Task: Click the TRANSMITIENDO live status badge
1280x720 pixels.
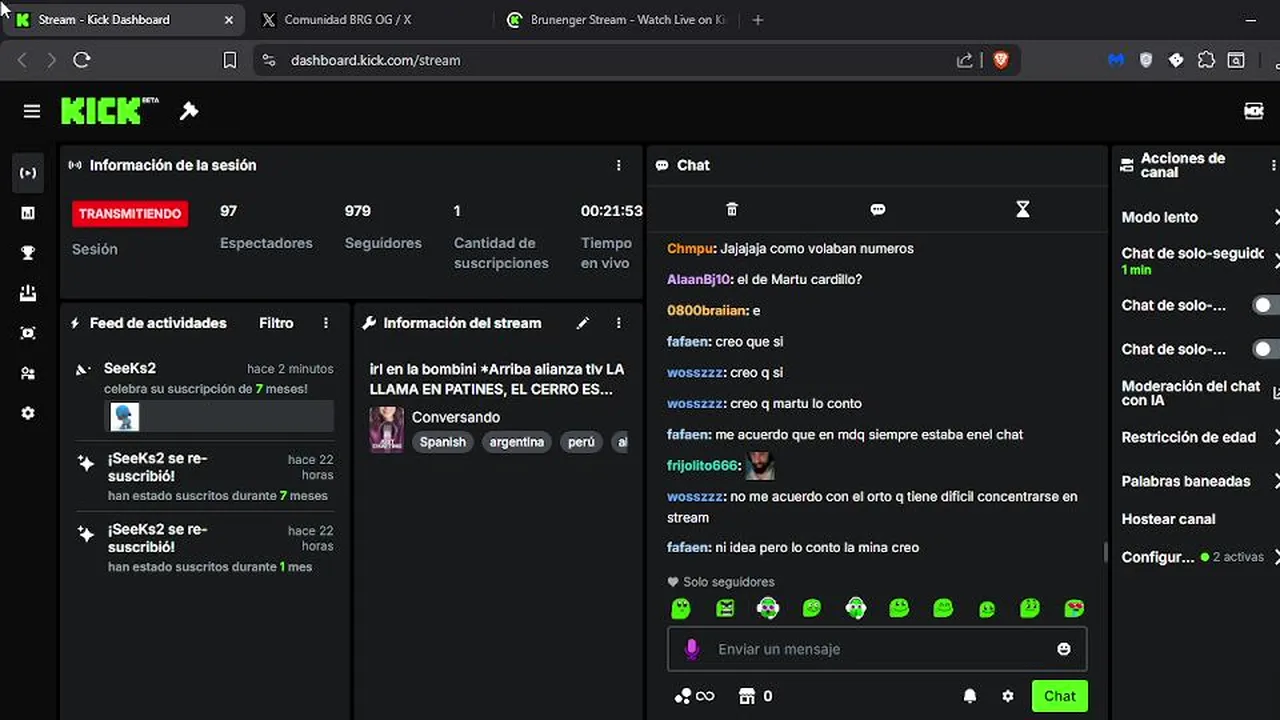Action: click(x=130, y=213)
